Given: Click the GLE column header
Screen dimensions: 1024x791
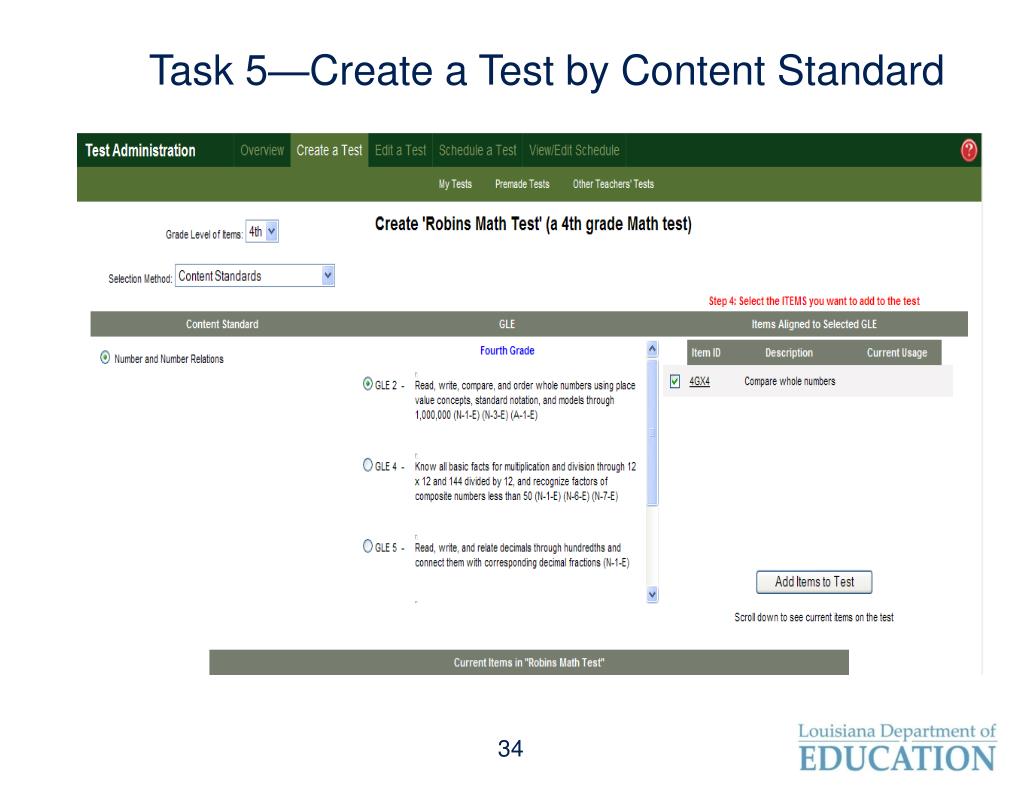Looking at the screenshot, I should [x=507, y=324].
